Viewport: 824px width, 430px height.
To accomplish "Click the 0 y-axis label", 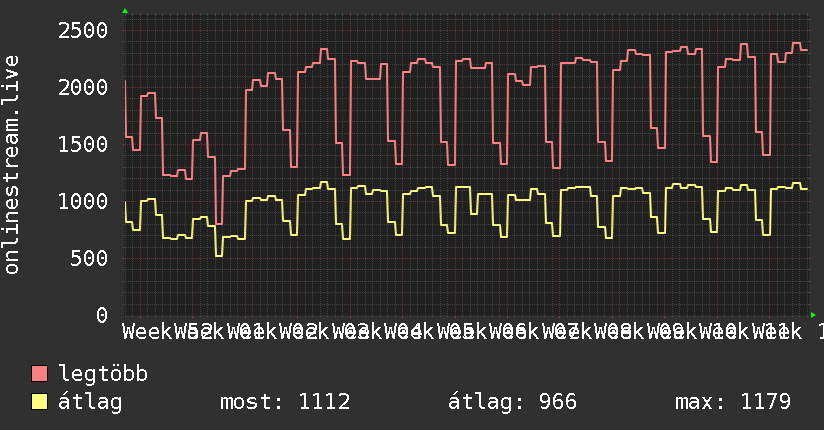I will 102,315.
